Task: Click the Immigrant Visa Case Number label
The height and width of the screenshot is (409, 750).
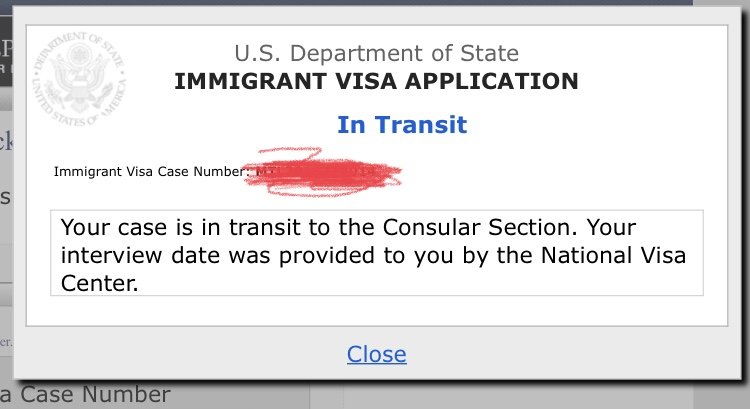Action: 150,171
